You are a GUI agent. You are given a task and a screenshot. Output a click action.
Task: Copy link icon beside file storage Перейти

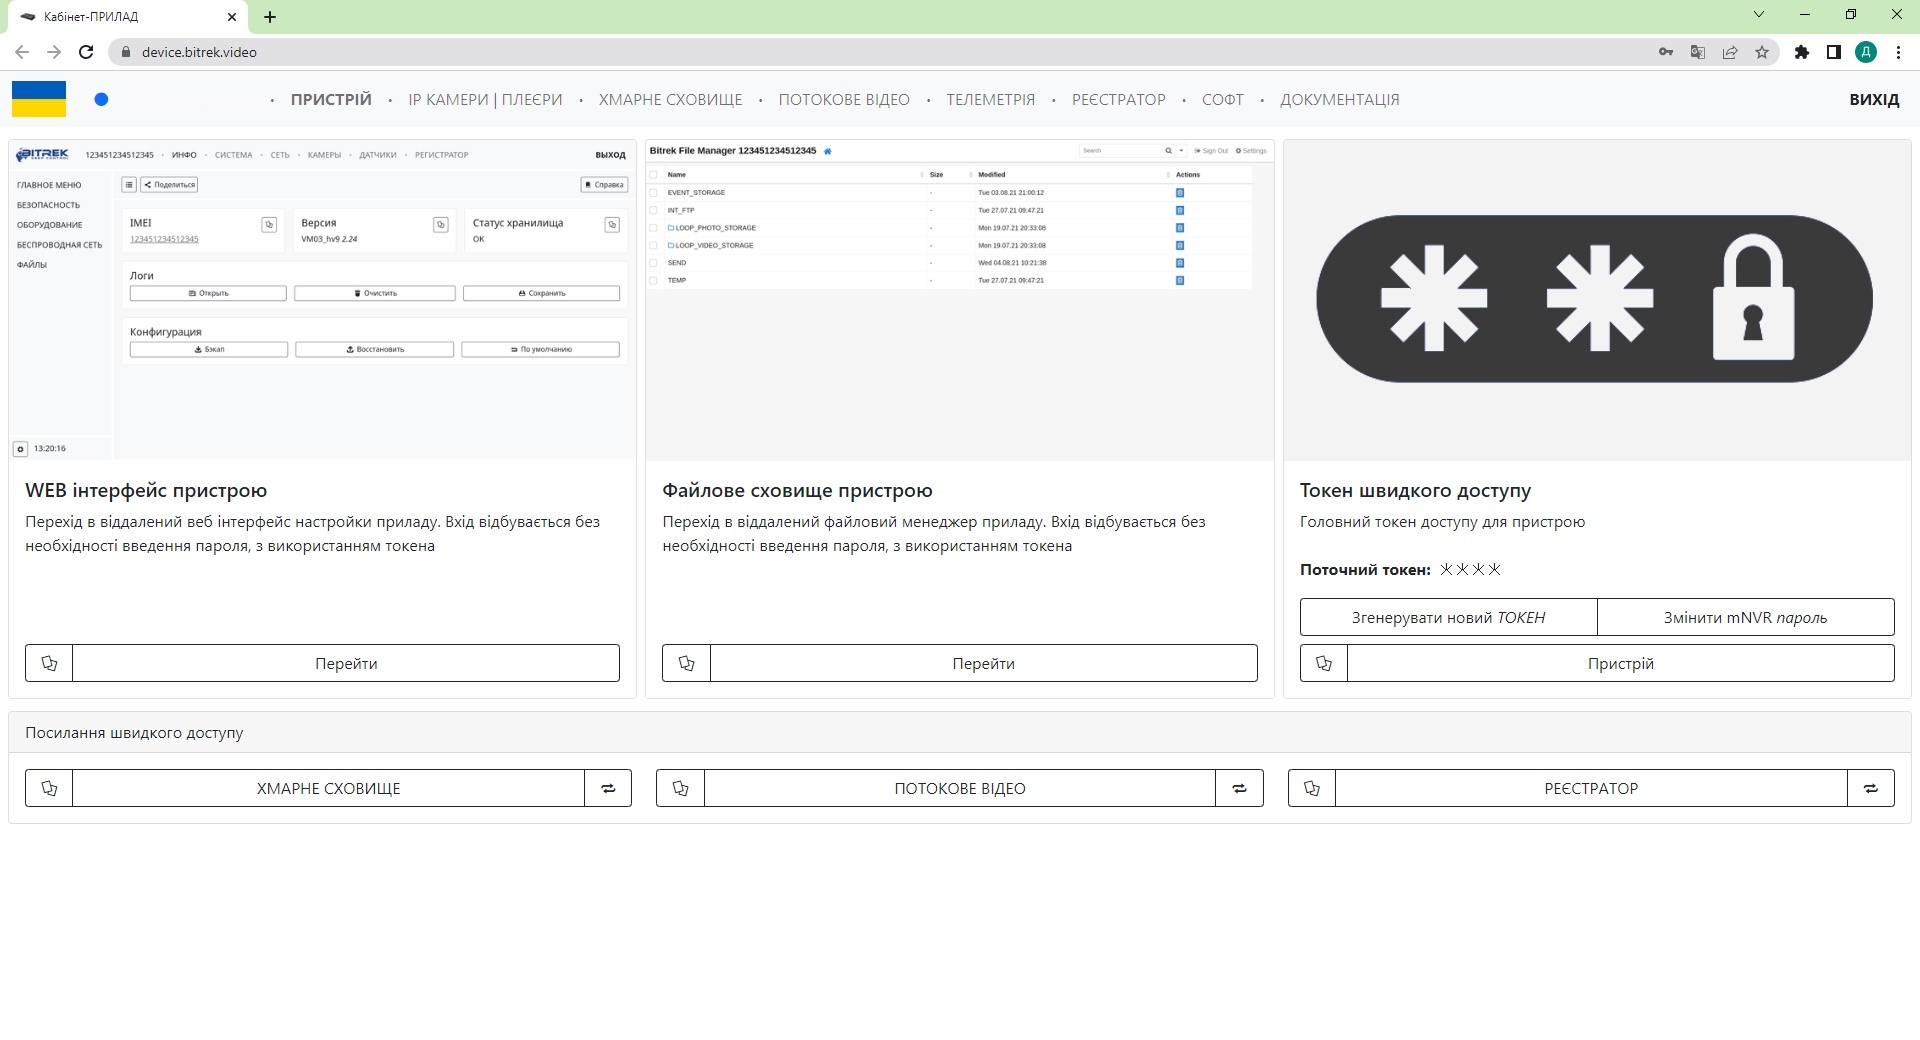click(686, 663)
